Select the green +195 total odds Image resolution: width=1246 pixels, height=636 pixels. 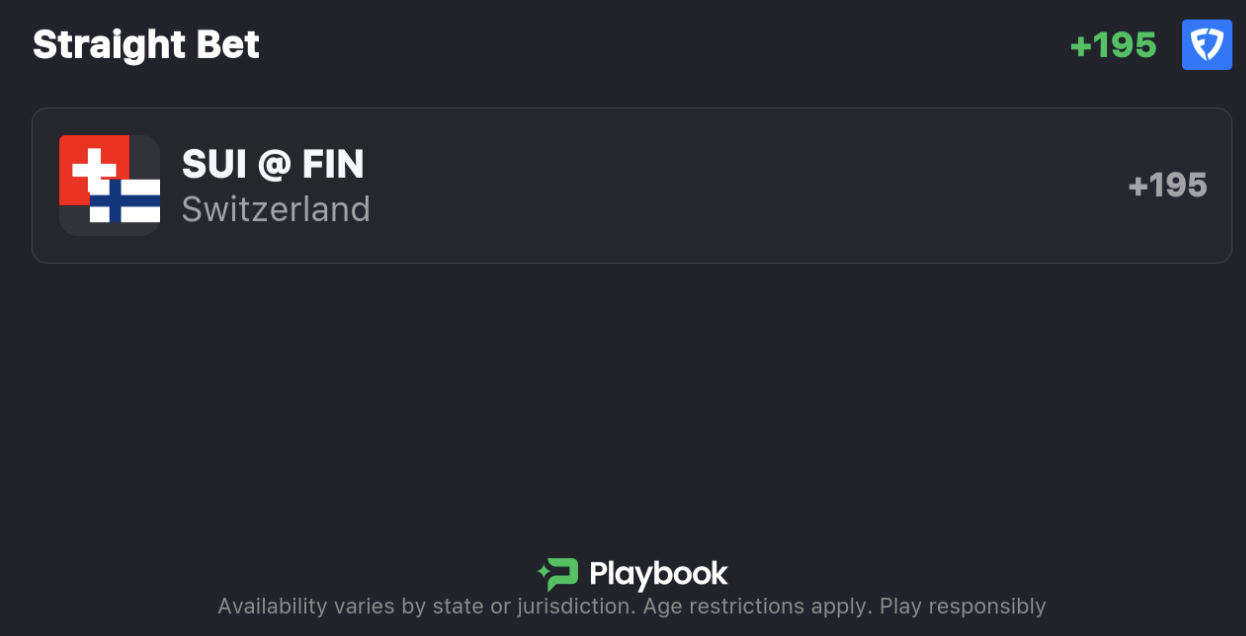click(1113, 45)
